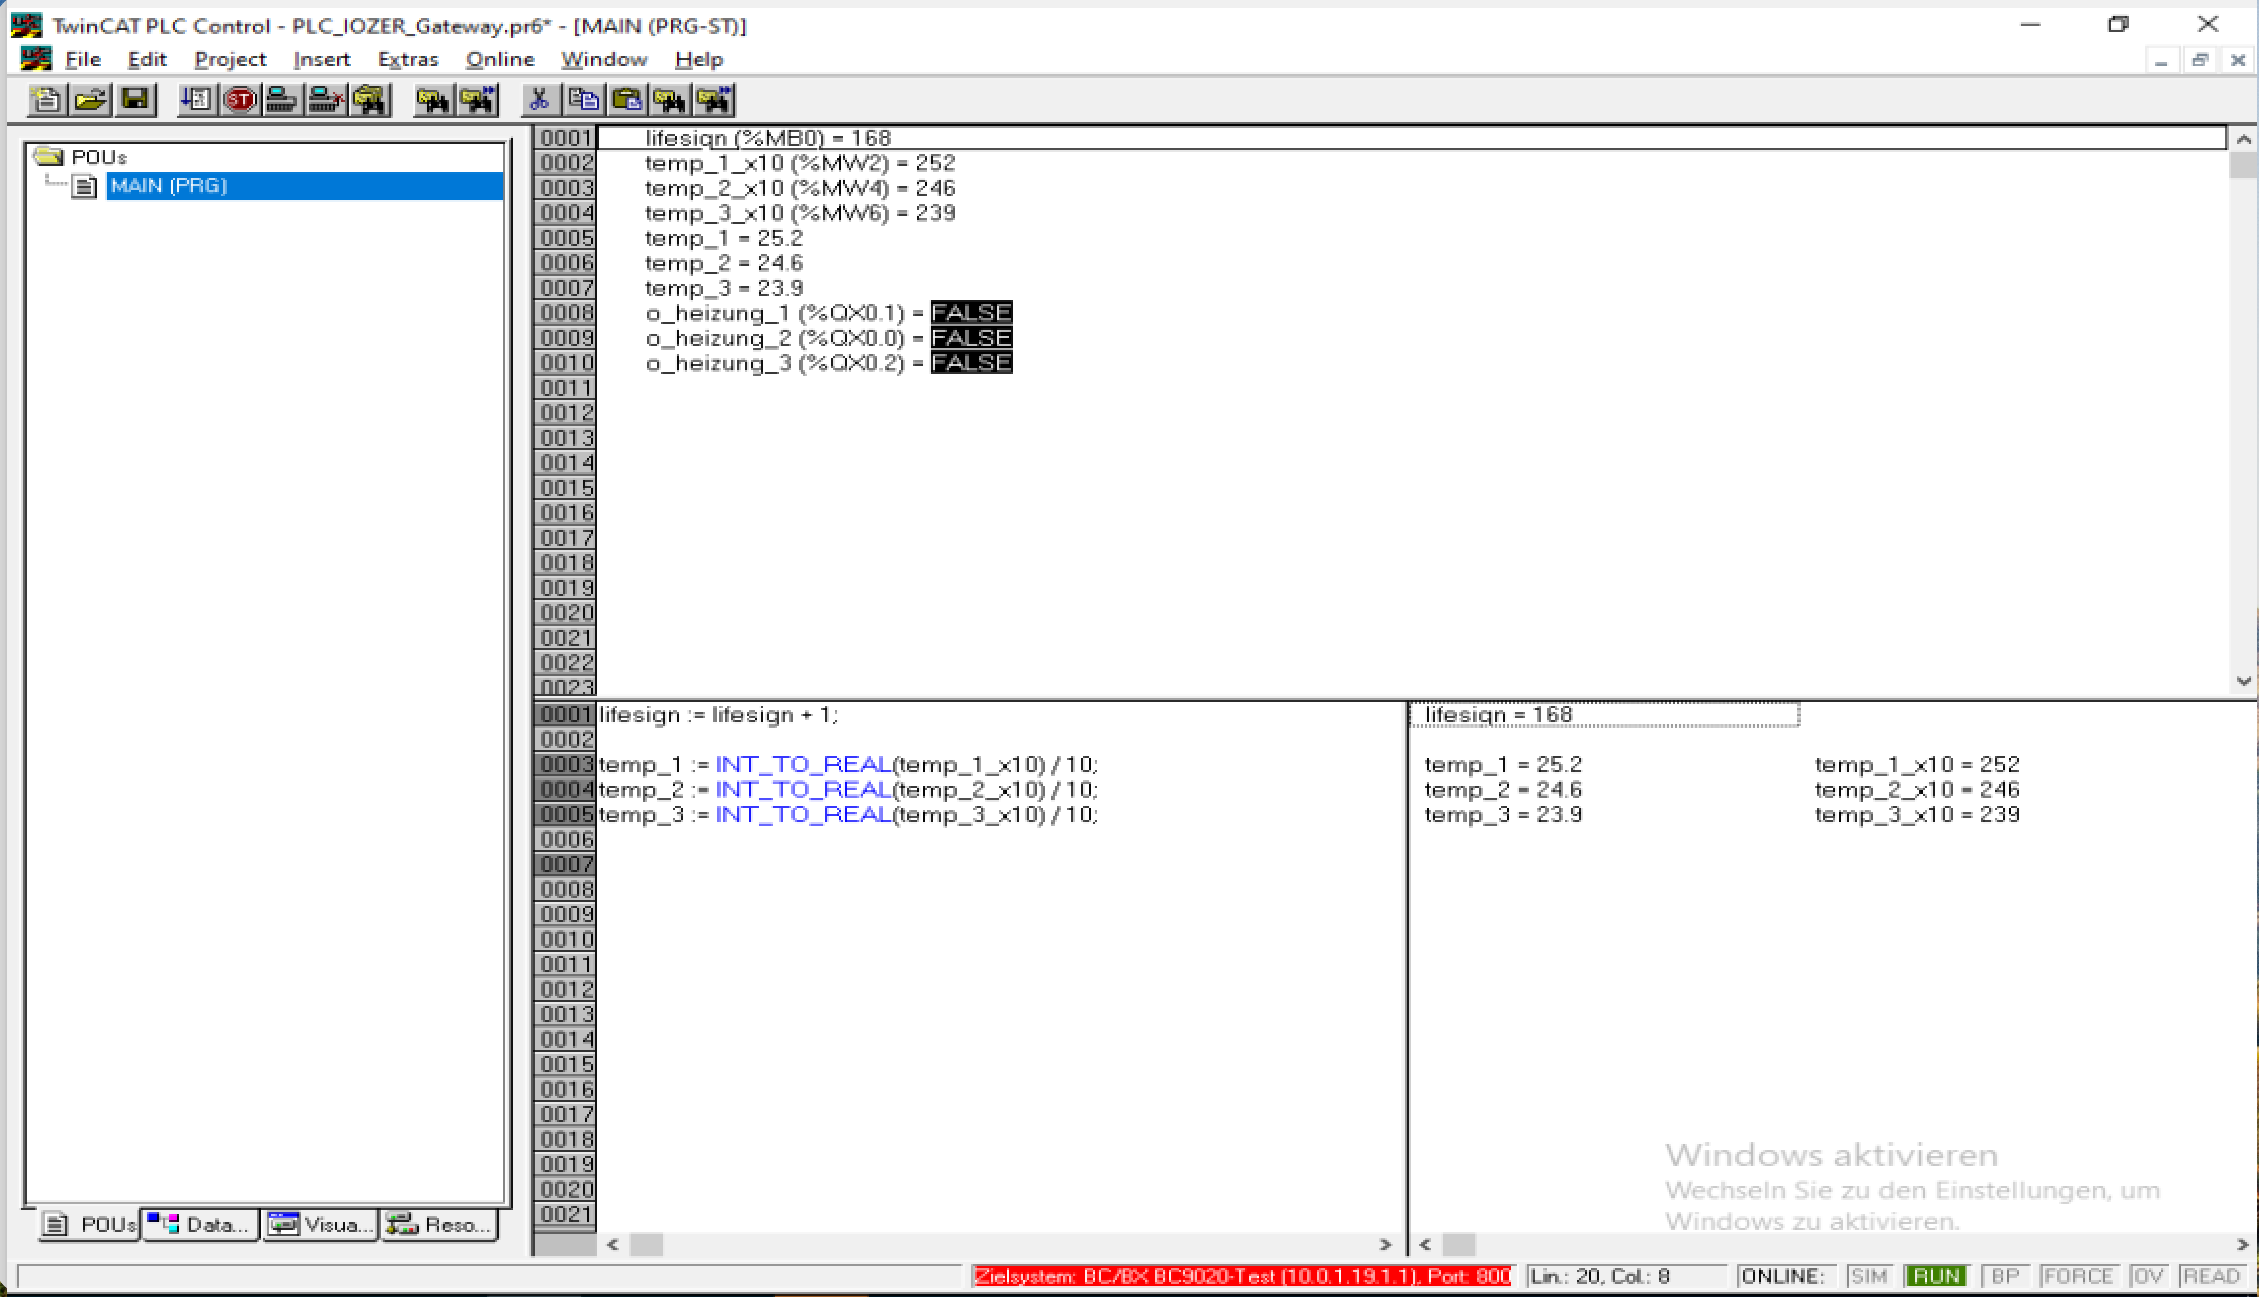Viewport: 2259px width, 1297px height.
Task: Open the Project menu
Action: coord(230,60)
